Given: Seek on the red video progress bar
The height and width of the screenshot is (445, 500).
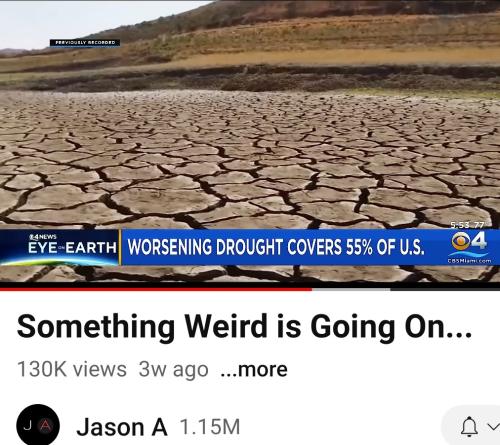Looking at the screenshot, I should pos(156,289).
